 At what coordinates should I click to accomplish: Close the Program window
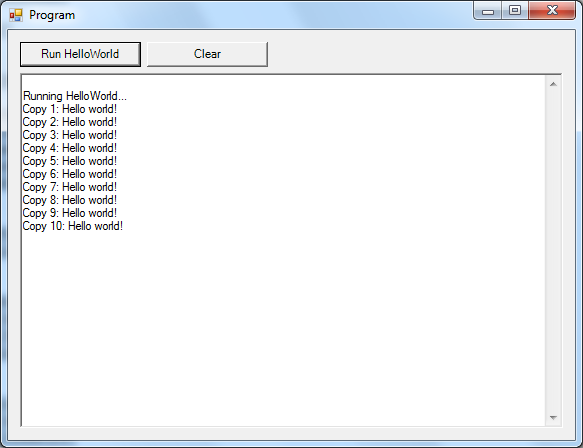(x=552, y=11)
